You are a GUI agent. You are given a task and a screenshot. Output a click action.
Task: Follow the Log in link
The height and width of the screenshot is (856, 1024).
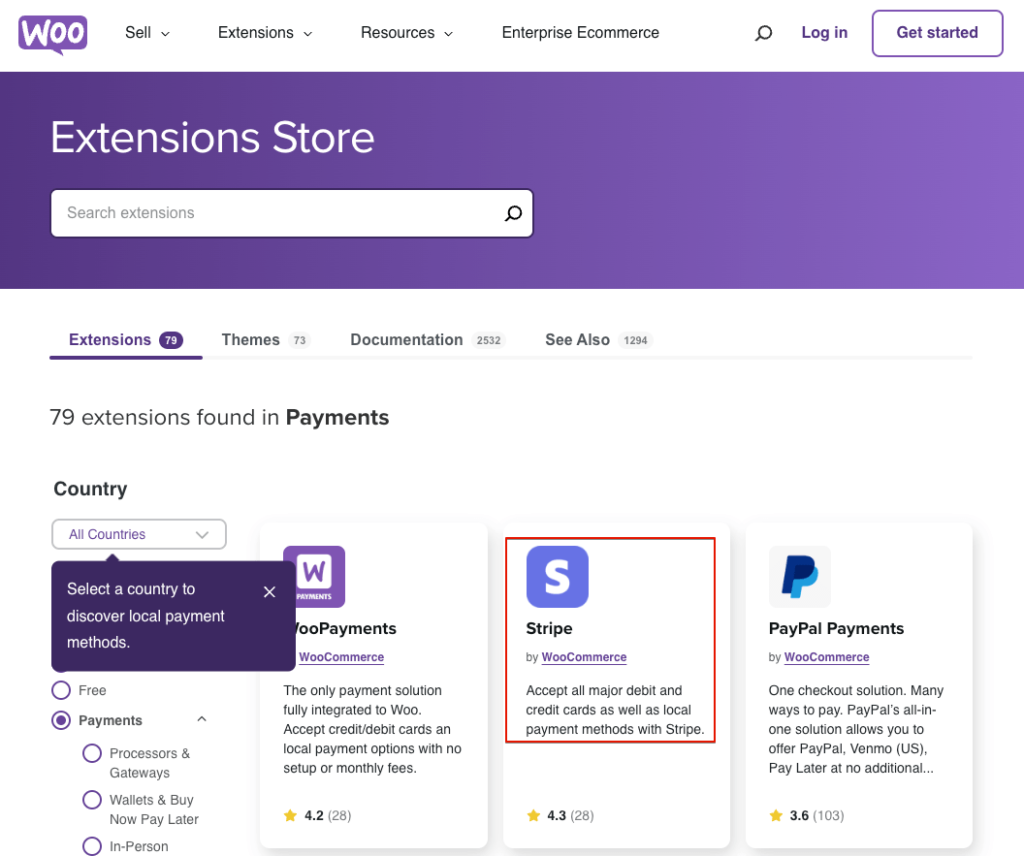[824, 33]
